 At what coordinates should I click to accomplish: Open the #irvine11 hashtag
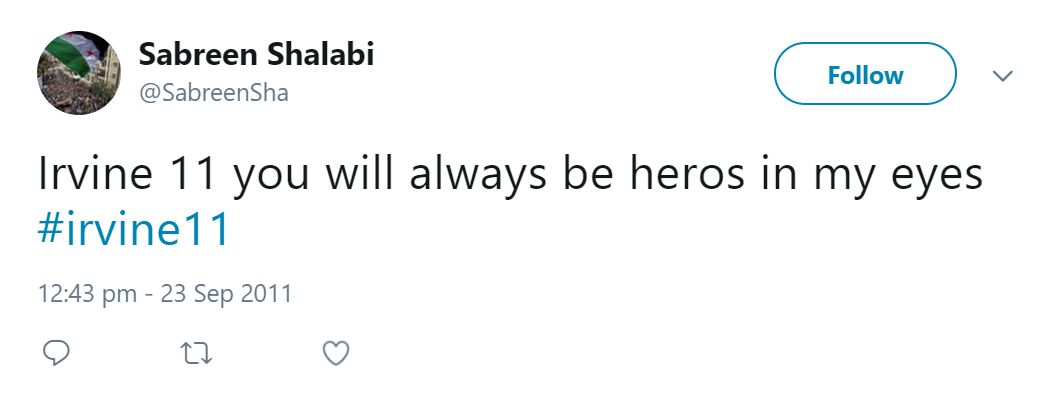point(134,230)
